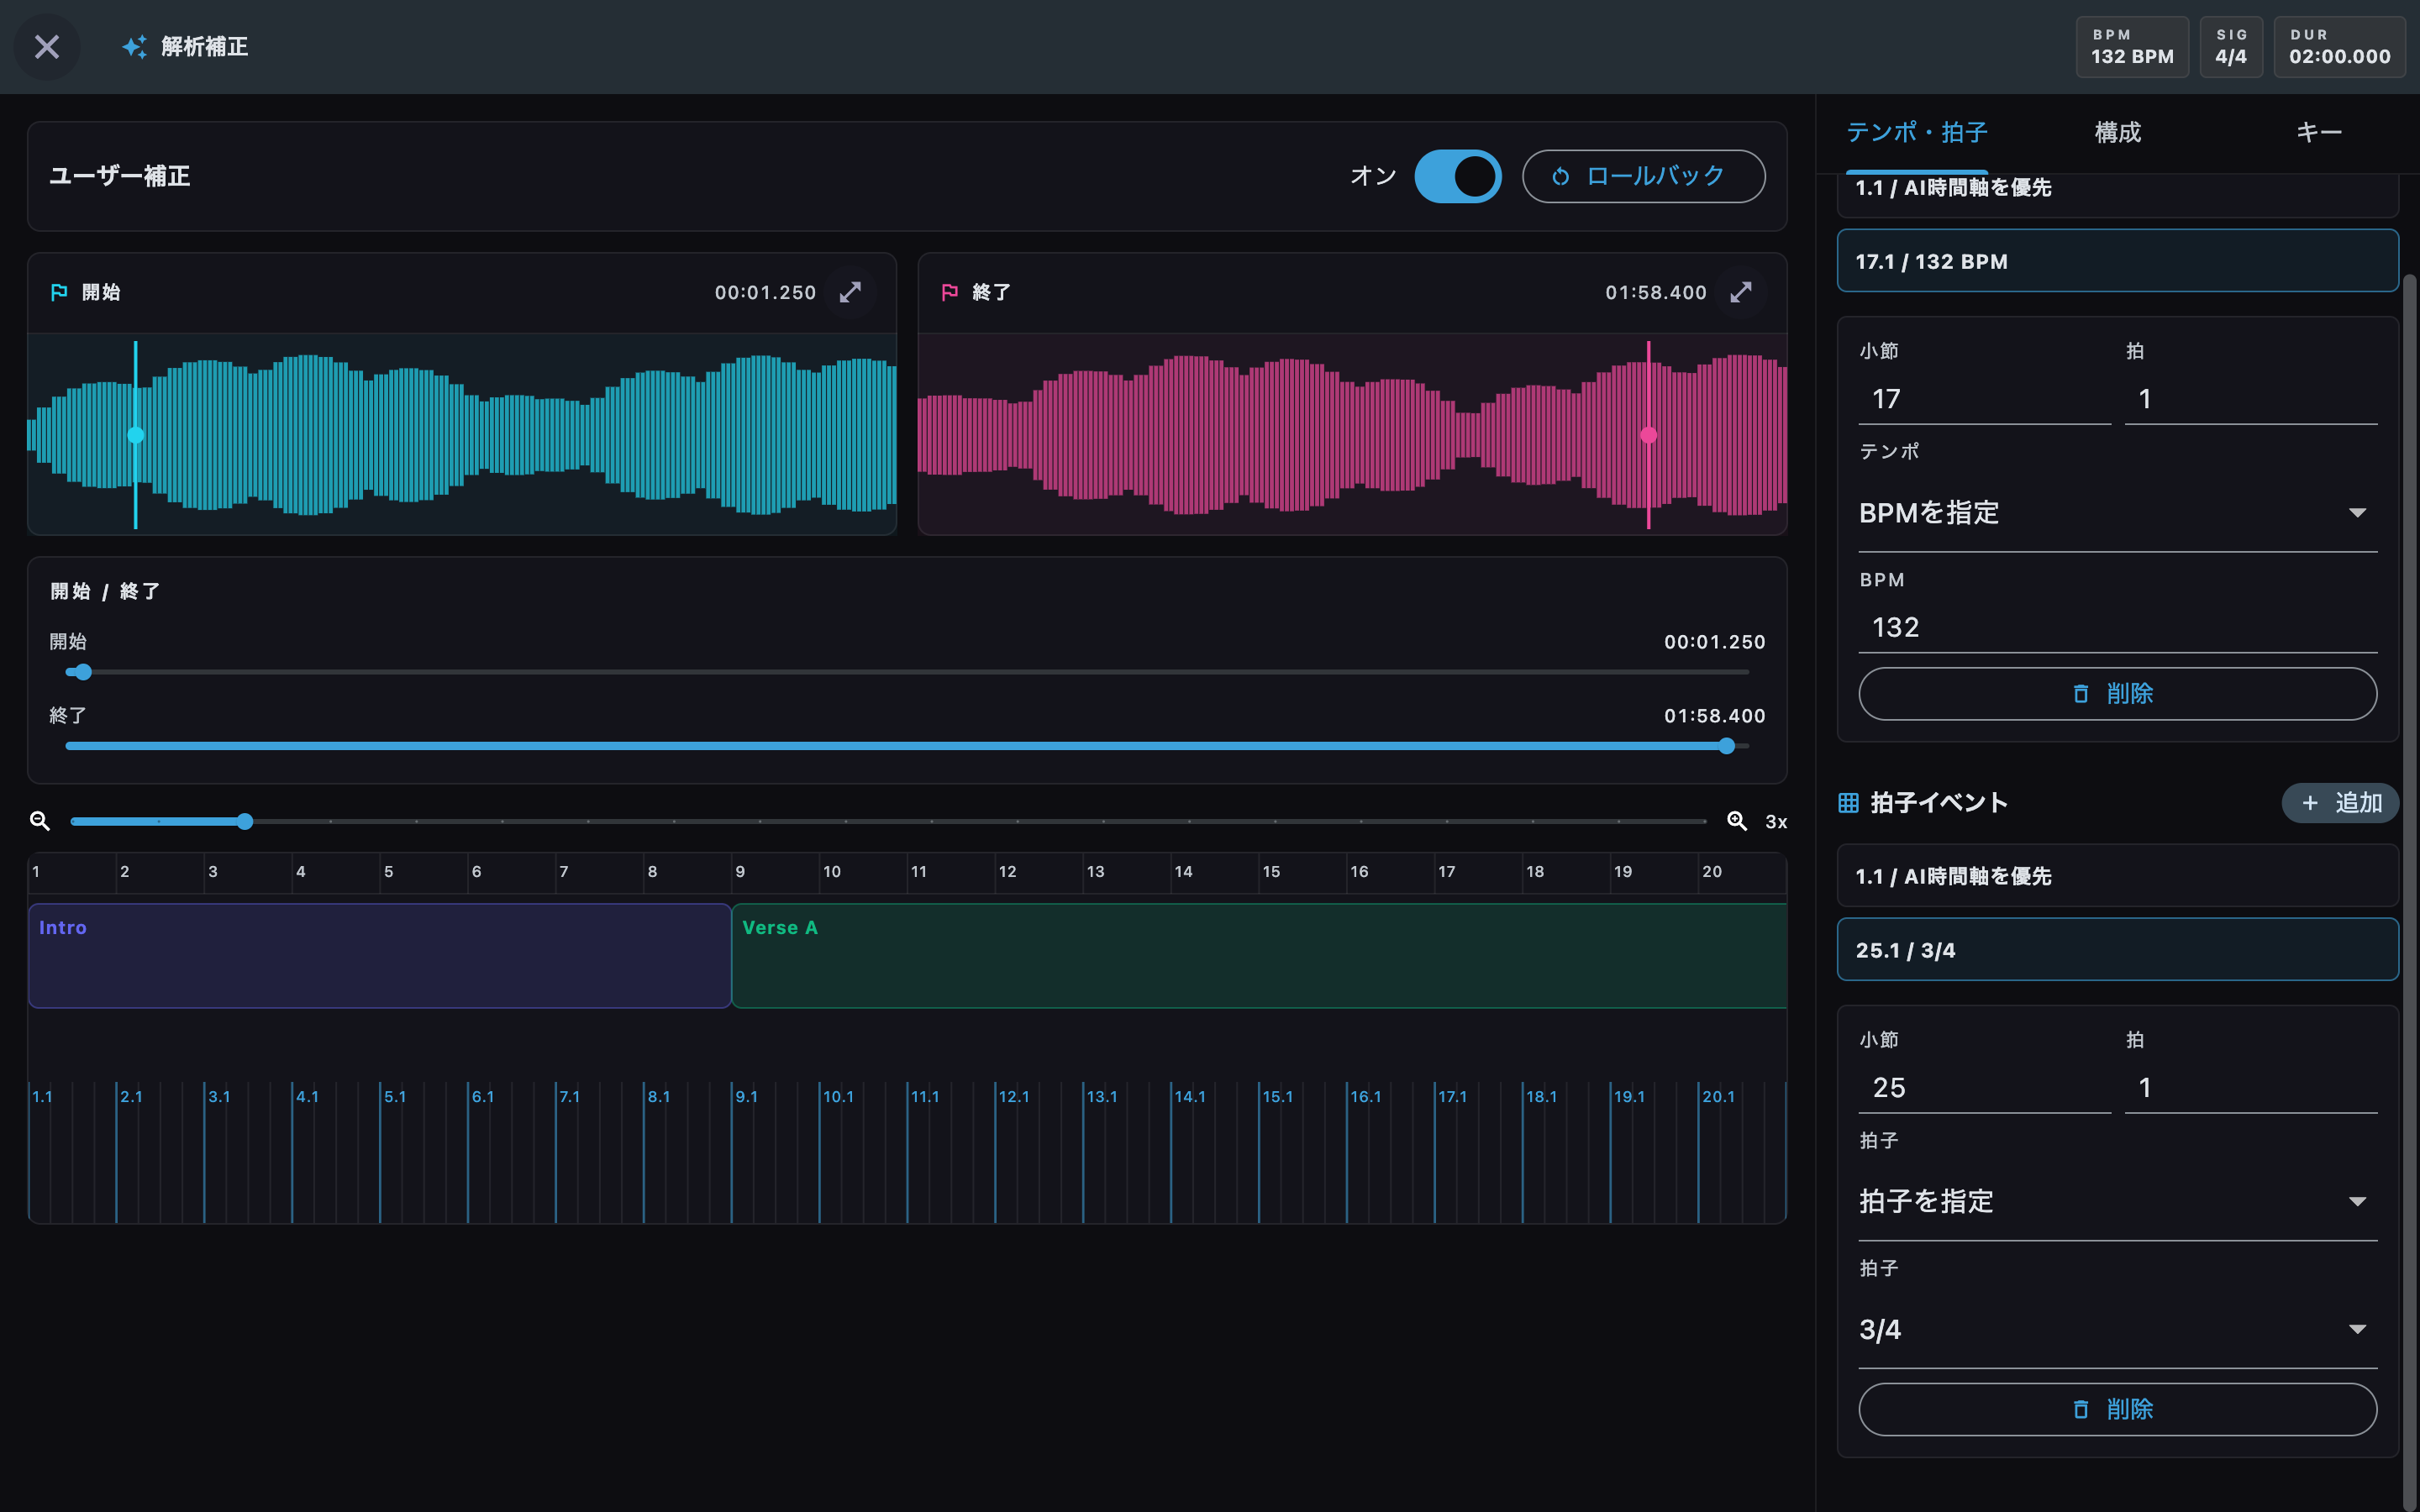Open the 拍子を指定 dropdown
This screenshot has width=2420, height=1512.
tap(2117, 1201)
